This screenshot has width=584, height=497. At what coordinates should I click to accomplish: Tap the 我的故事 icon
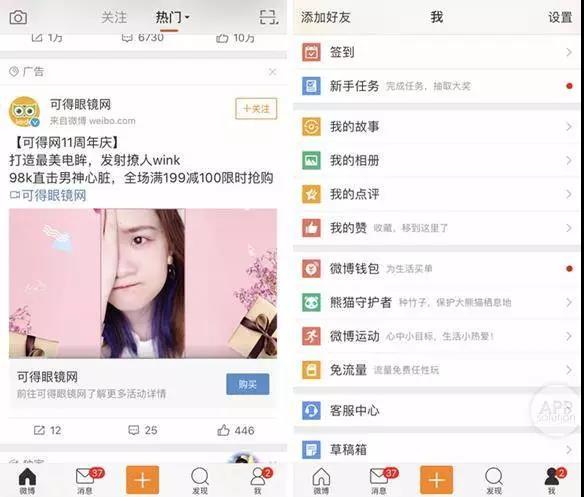coord(311,127)
